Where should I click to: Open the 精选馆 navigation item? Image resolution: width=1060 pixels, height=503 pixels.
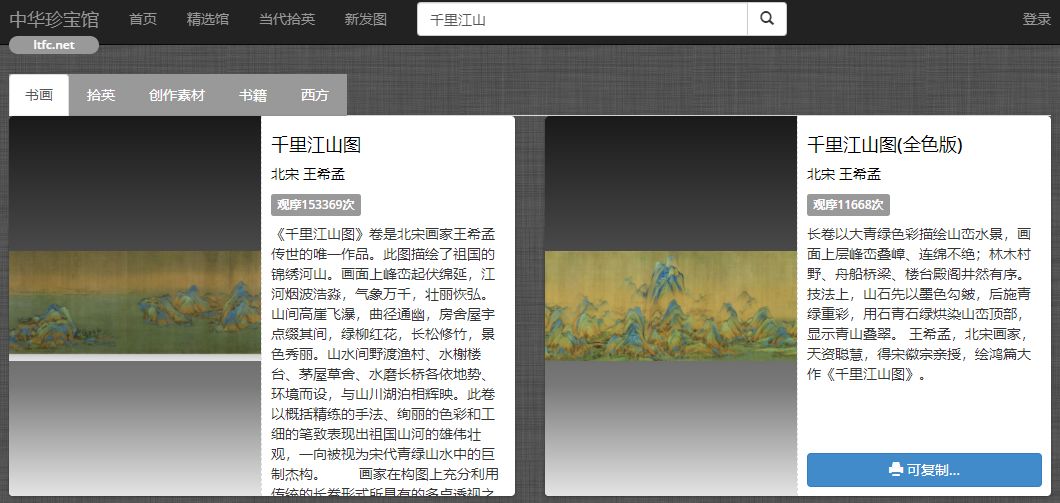(x=208, y=19)
